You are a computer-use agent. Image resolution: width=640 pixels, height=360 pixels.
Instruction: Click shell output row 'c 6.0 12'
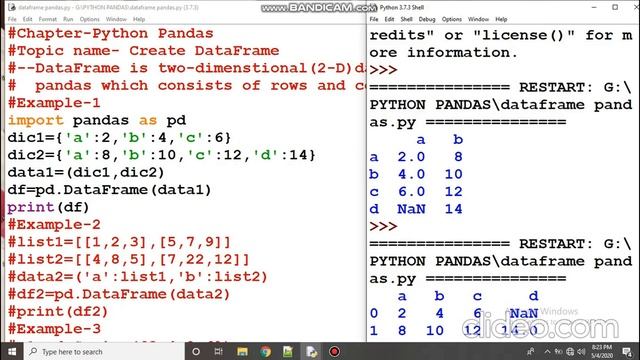pos(416,192)
